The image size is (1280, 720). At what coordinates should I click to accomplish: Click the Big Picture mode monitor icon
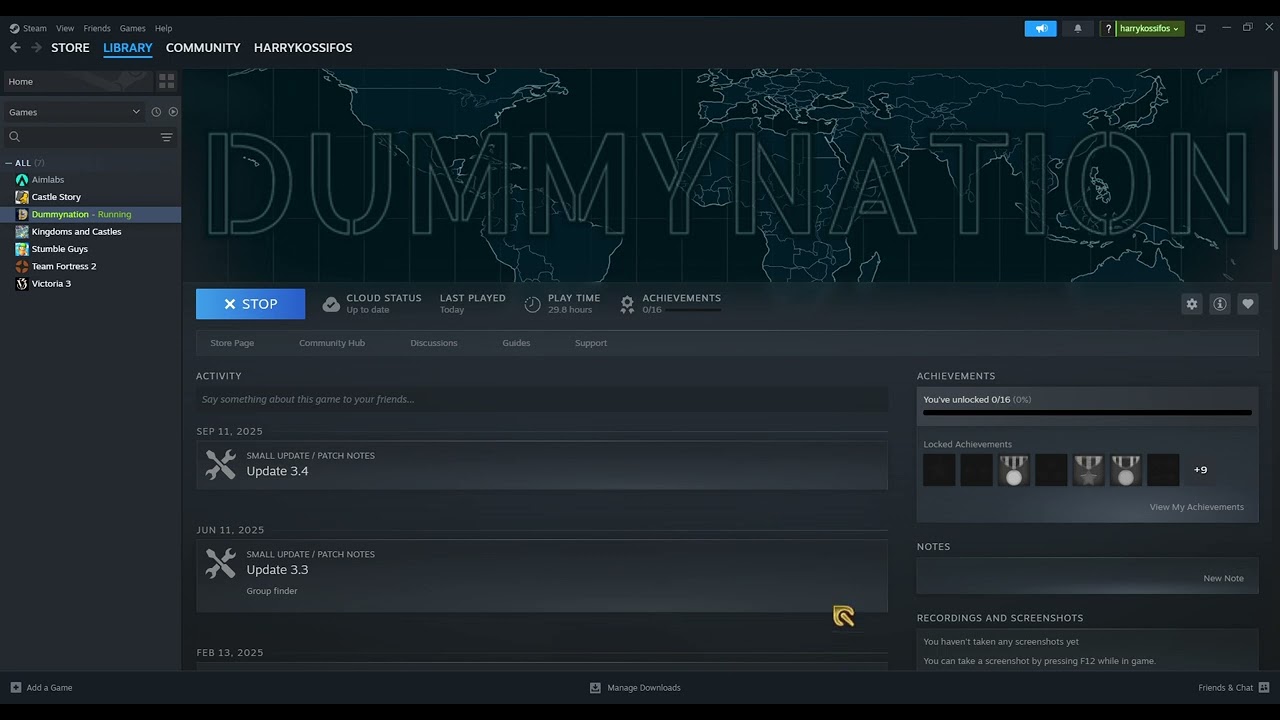(1201, 28)
